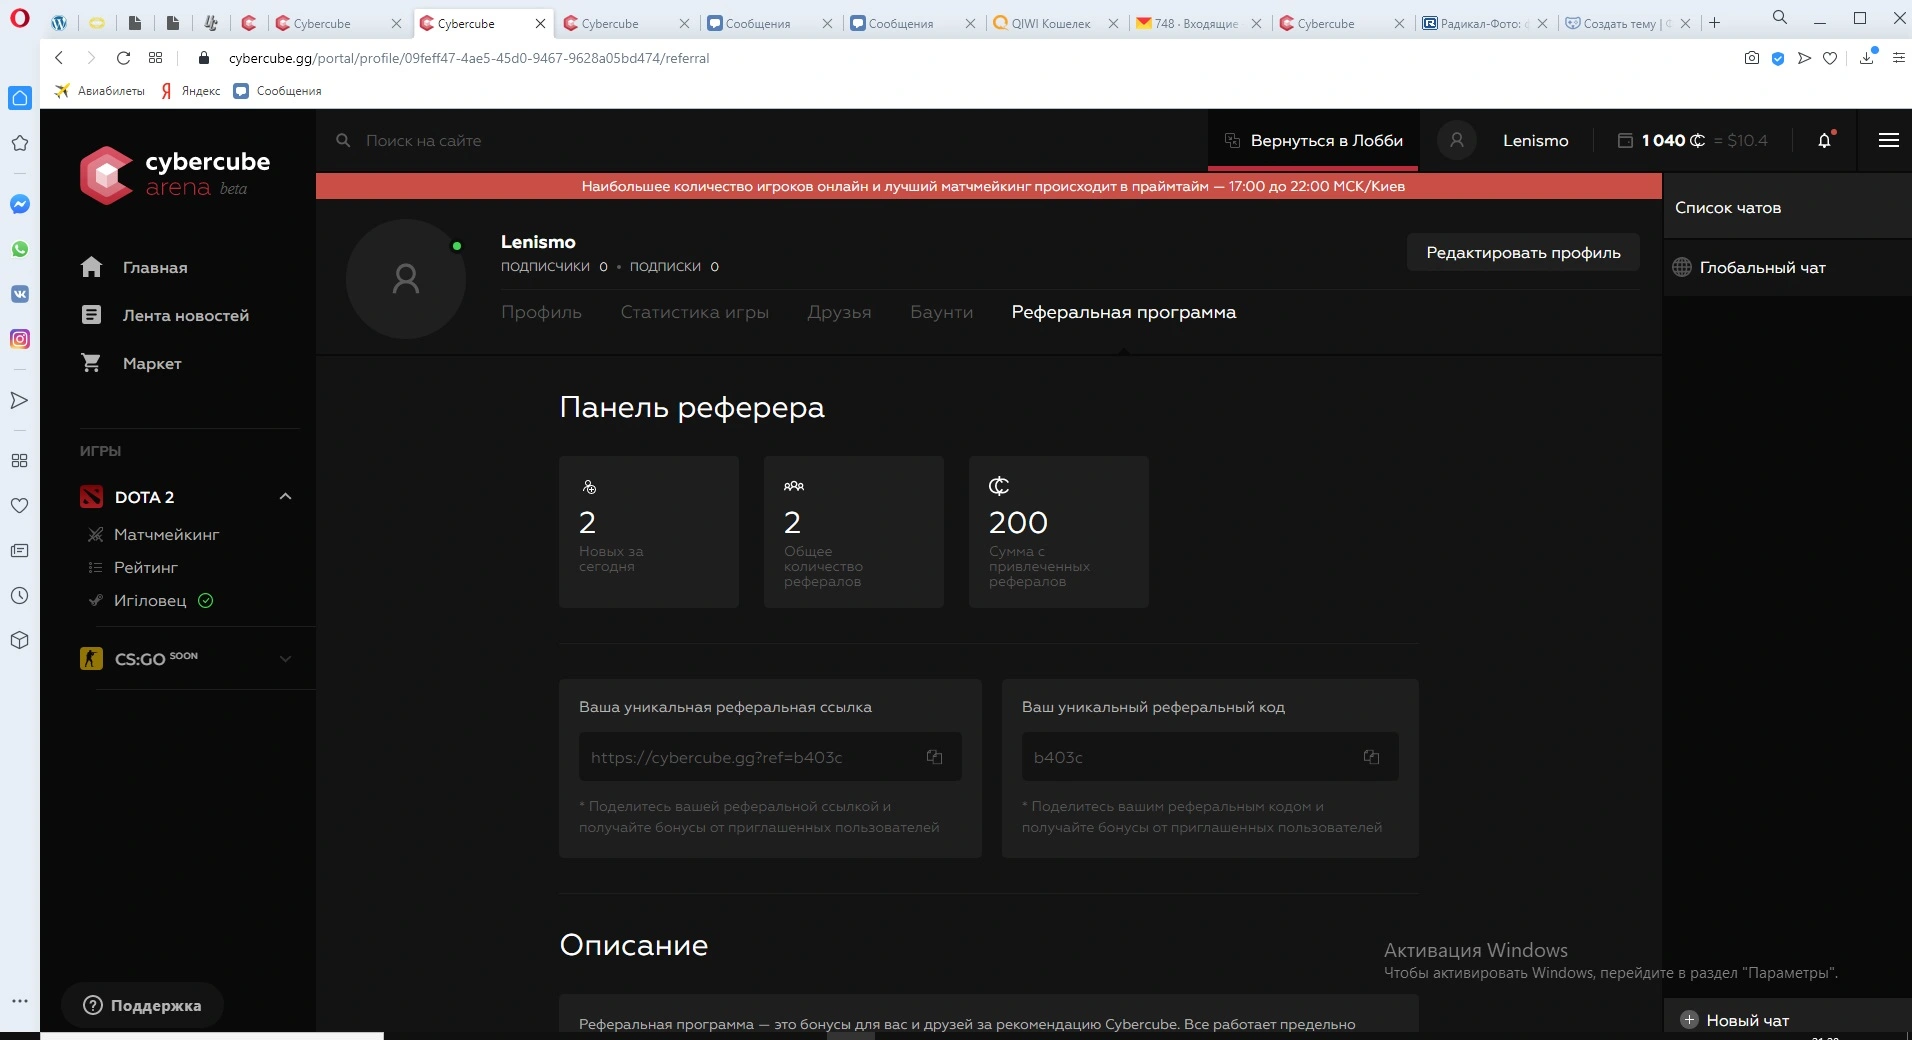
Task: Click the Cybercube arena logo
Action: point(175,174)
